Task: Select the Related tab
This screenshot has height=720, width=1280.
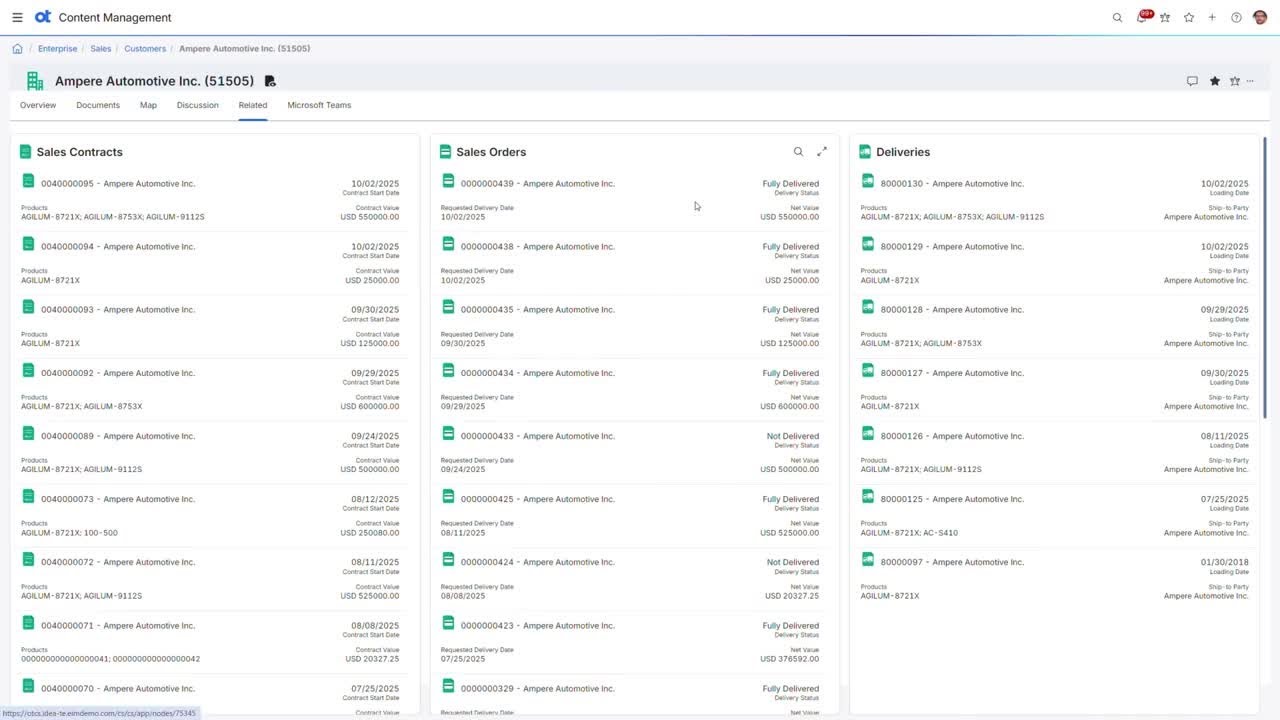Action: (253, 105)
